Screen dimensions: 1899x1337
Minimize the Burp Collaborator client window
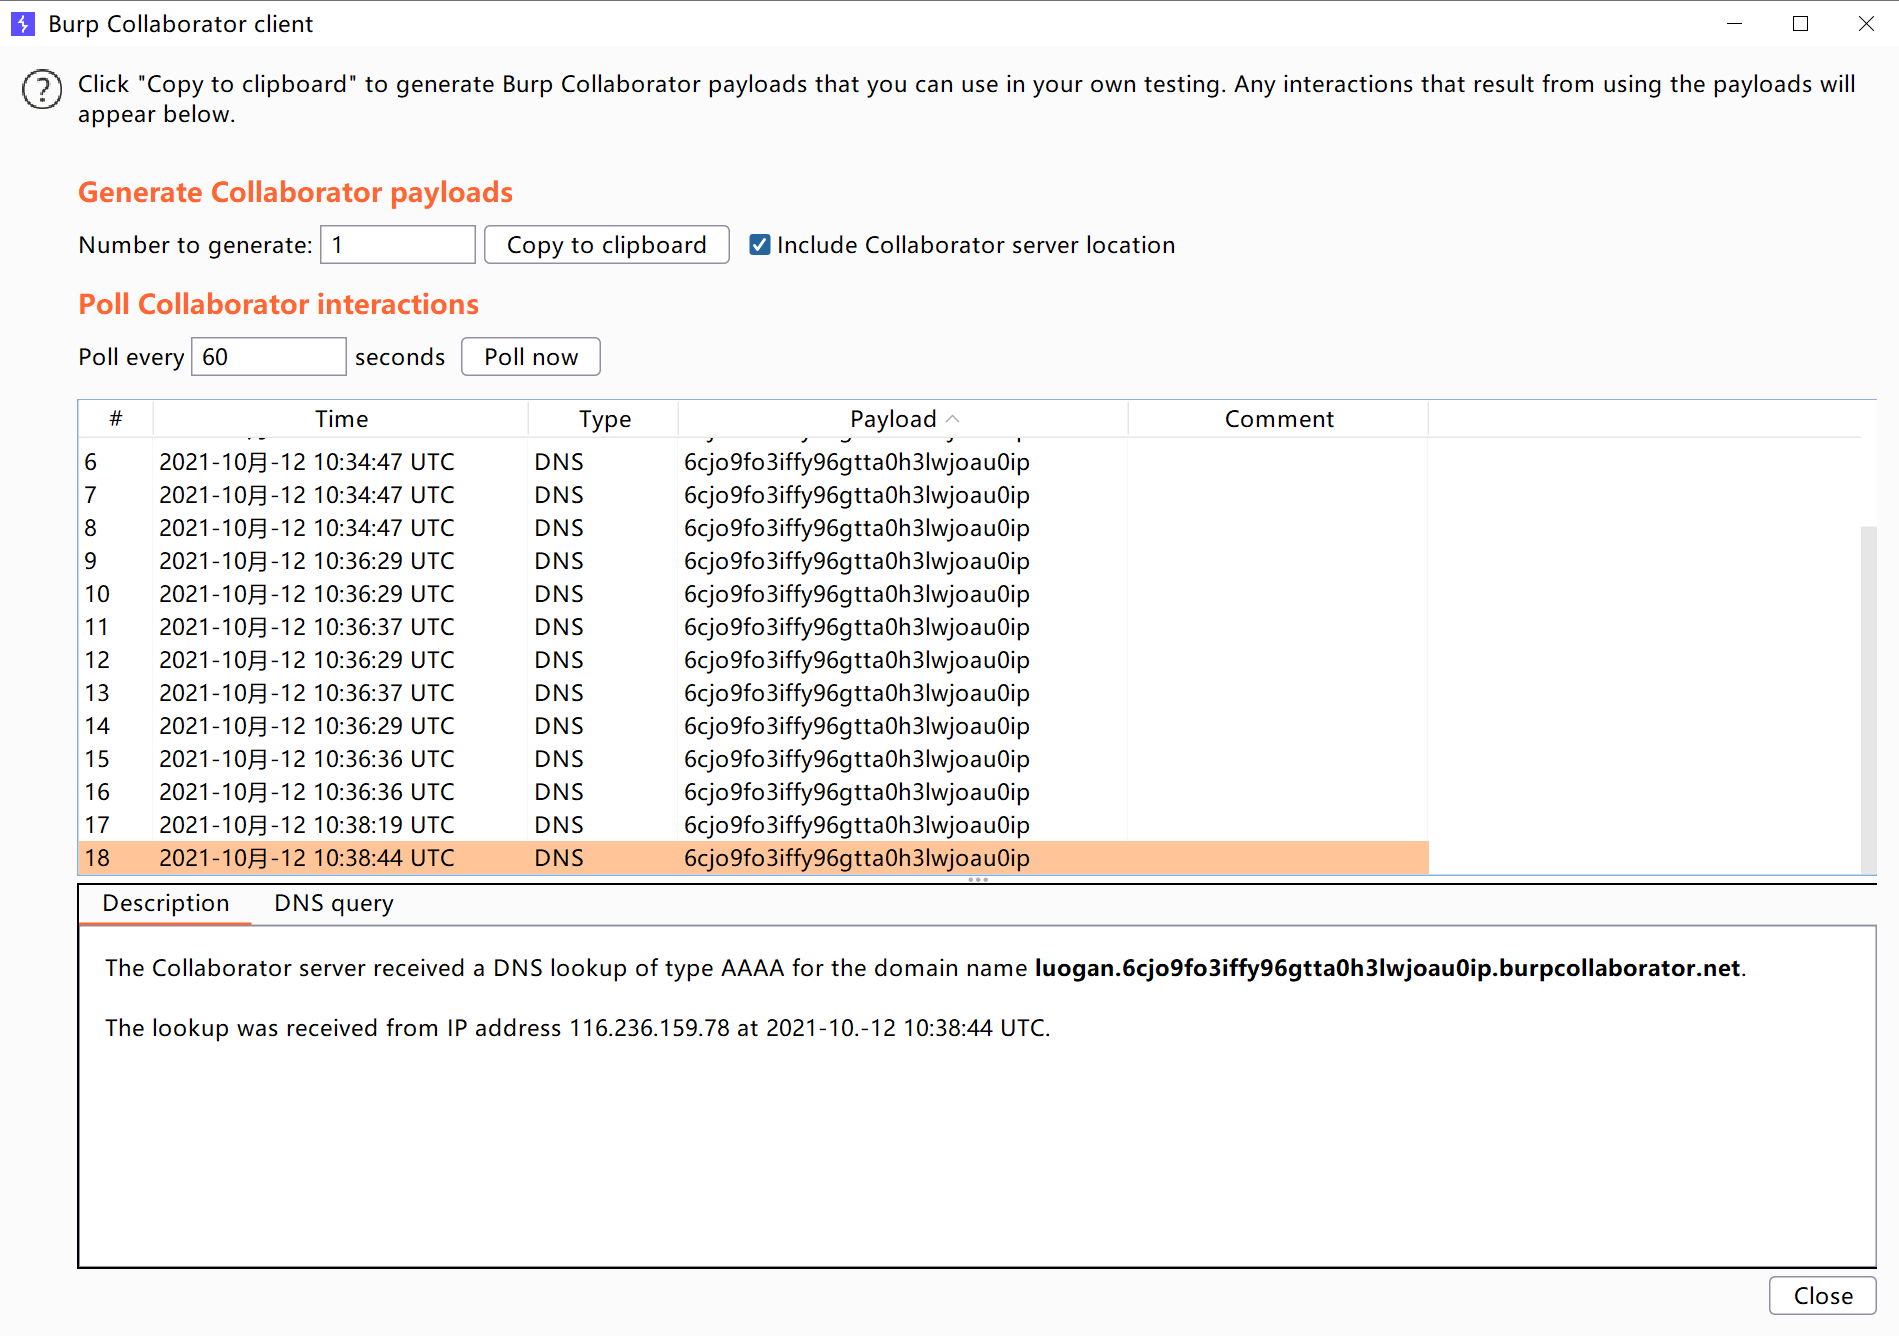[1734, 23]
